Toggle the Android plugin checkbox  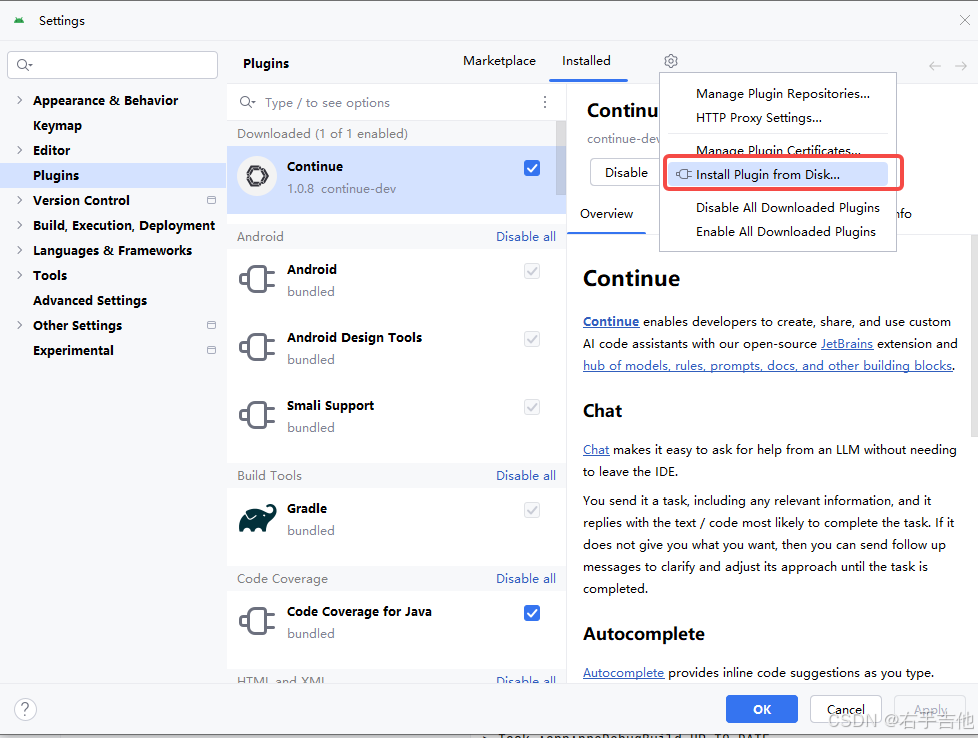tap(532, 271)
